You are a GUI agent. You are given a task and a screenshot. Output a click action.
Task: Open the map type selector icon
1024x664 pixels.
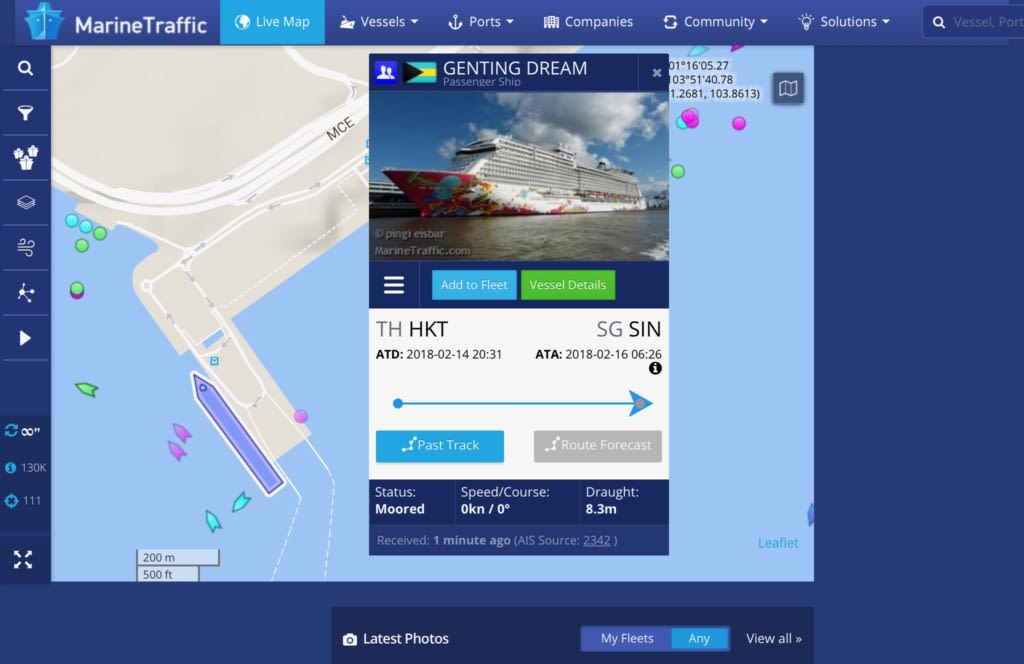pyautogui.click(x=788, y=88)
